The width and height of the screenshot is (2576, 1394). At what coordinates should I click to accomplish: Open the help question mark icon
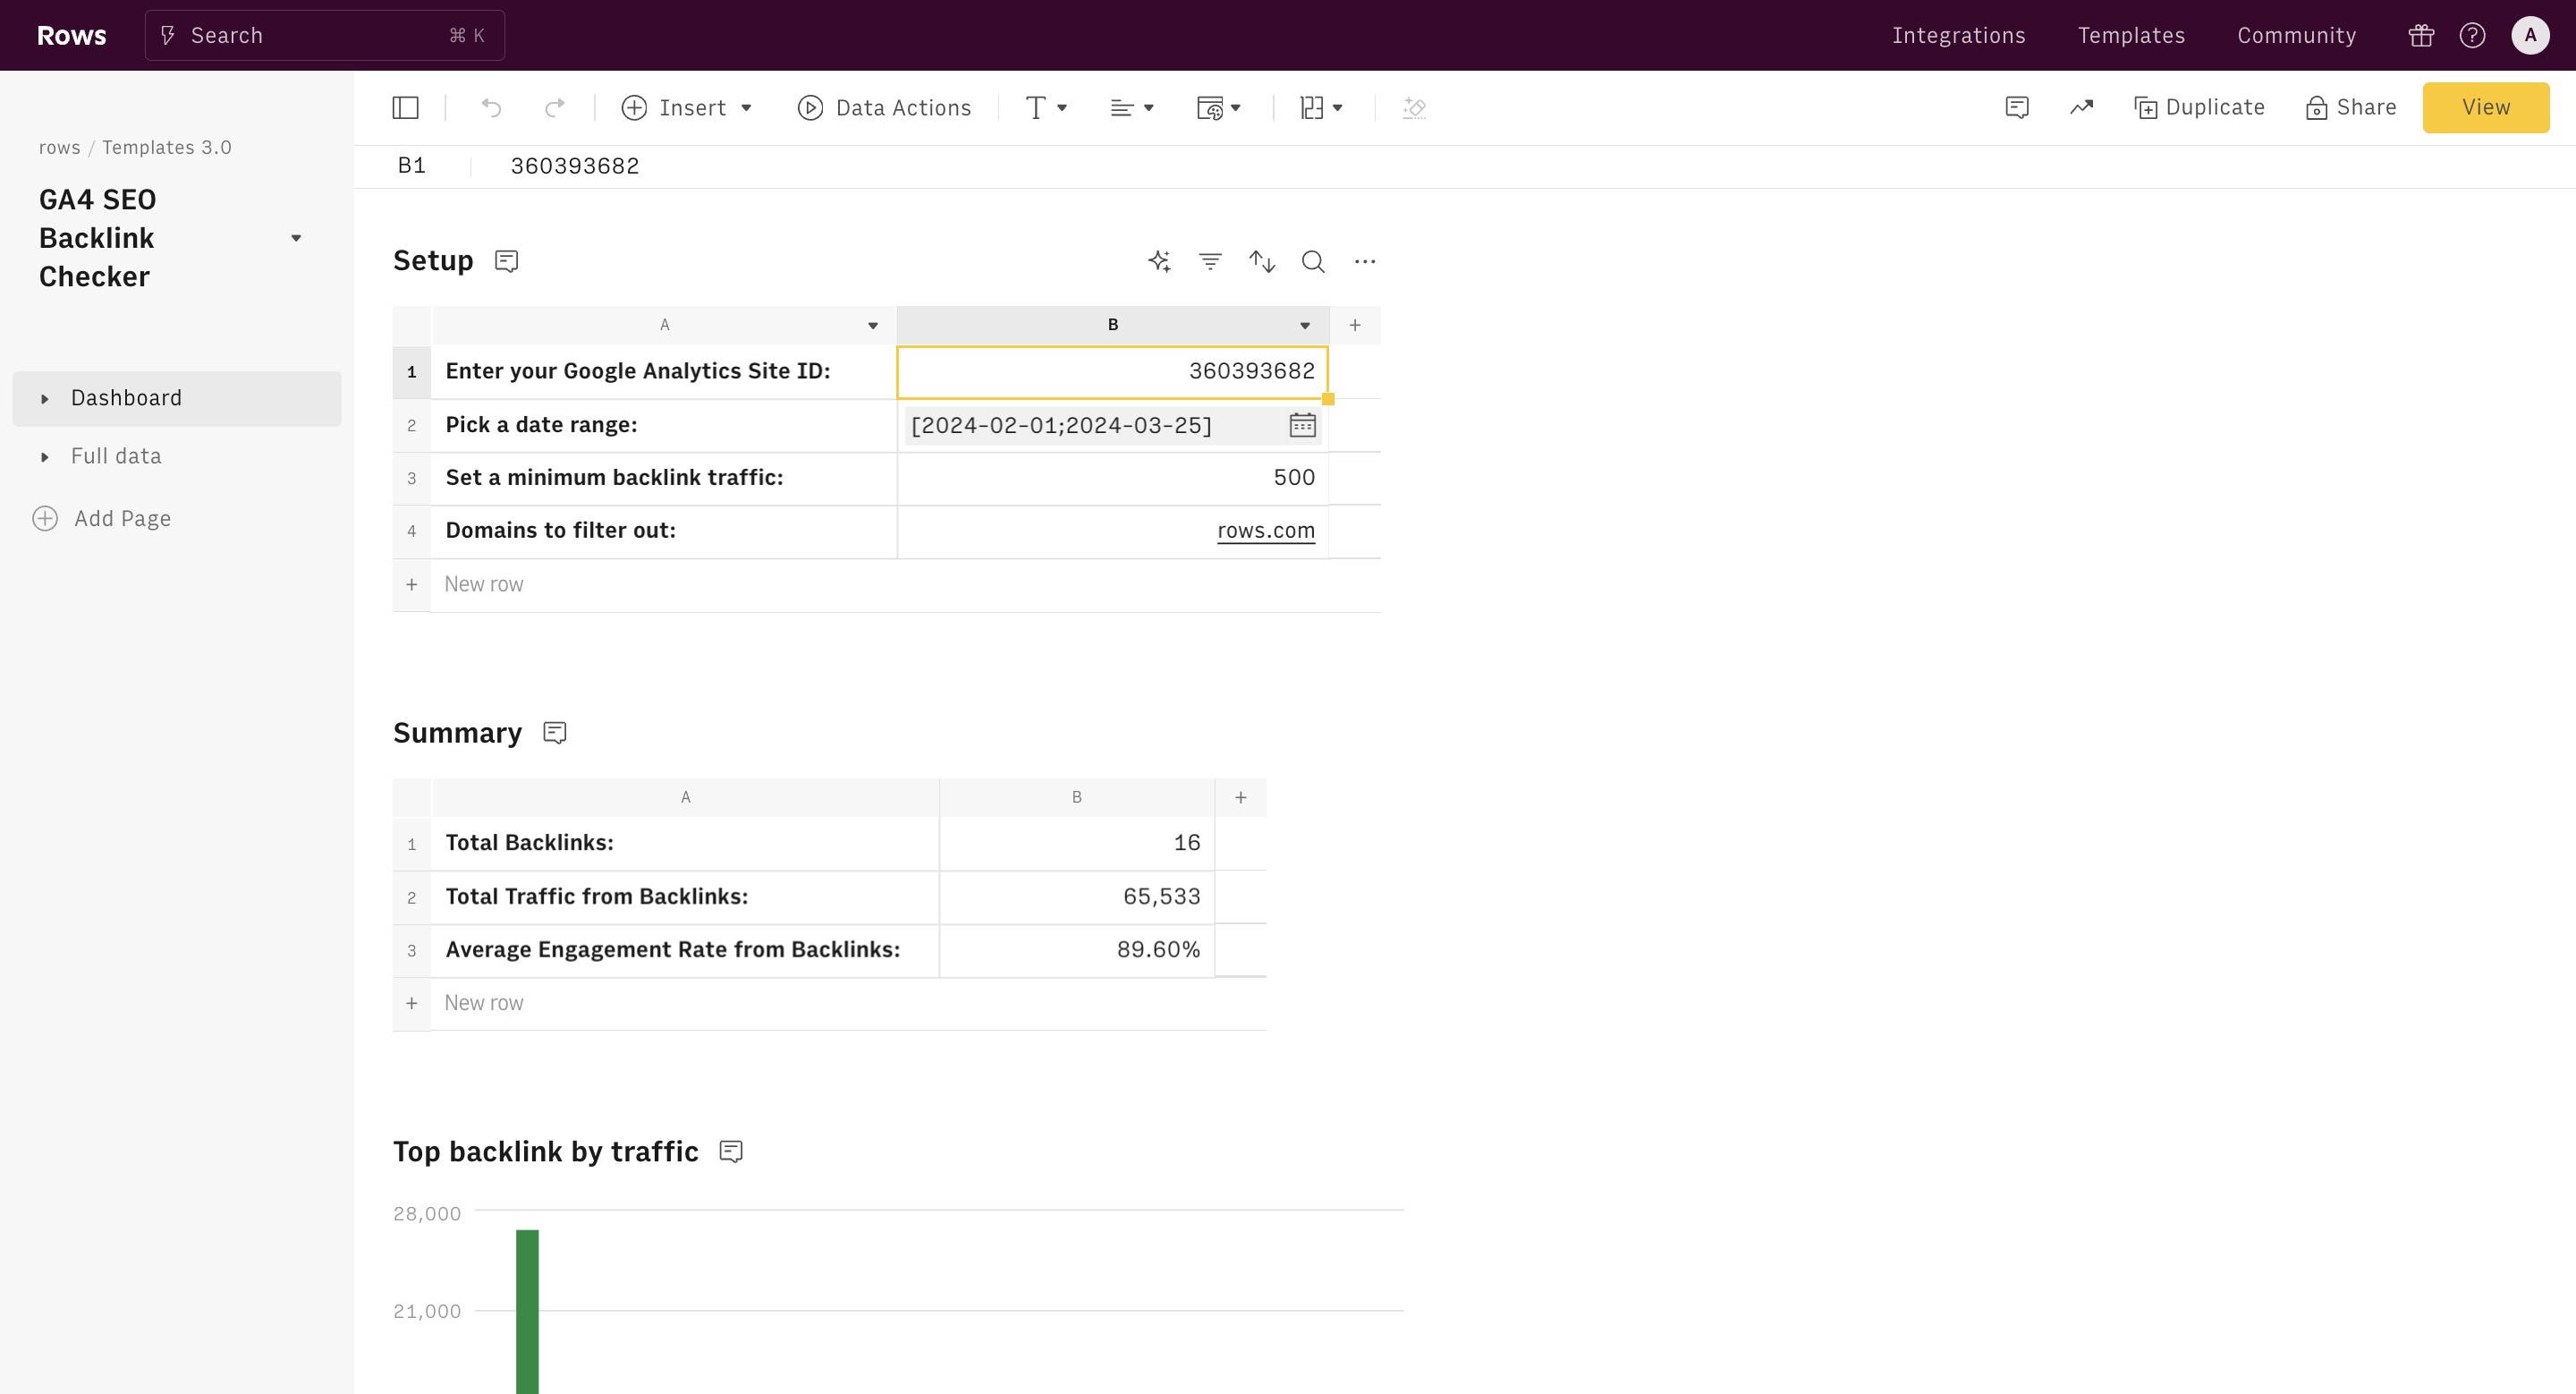pos(2472,36)
